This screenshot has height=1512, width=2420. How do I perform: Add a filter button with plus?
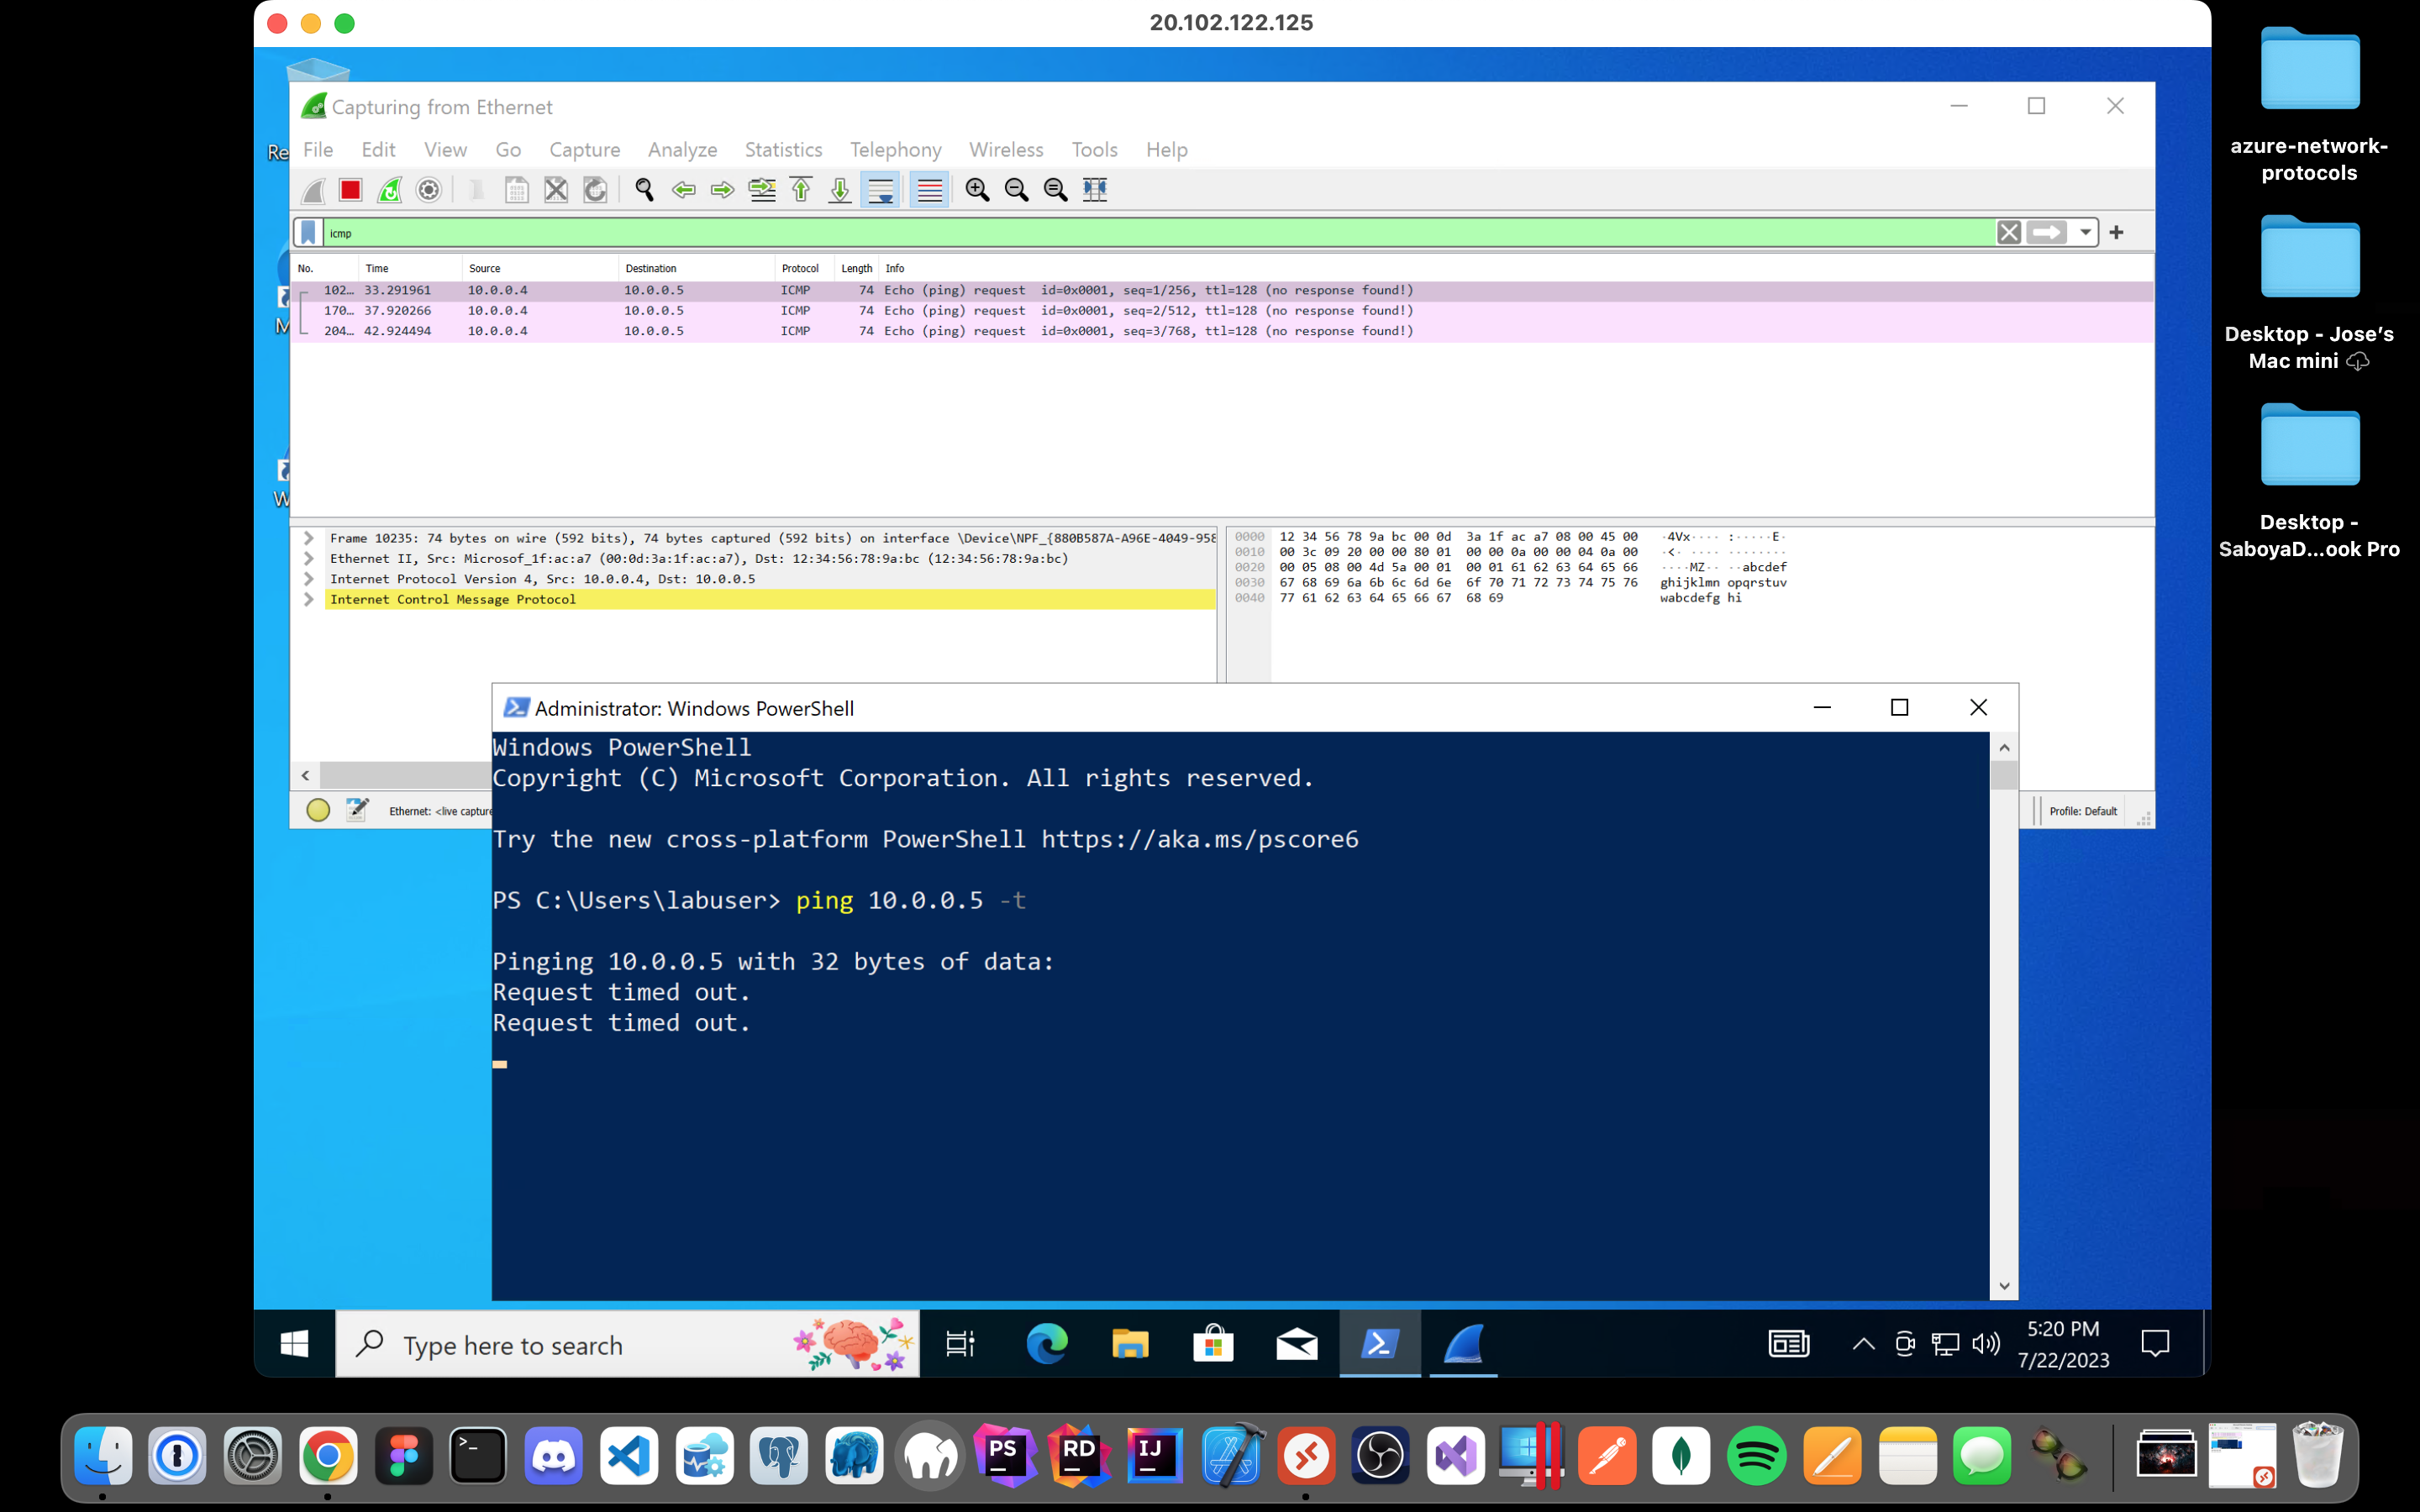click(2116, 233)
